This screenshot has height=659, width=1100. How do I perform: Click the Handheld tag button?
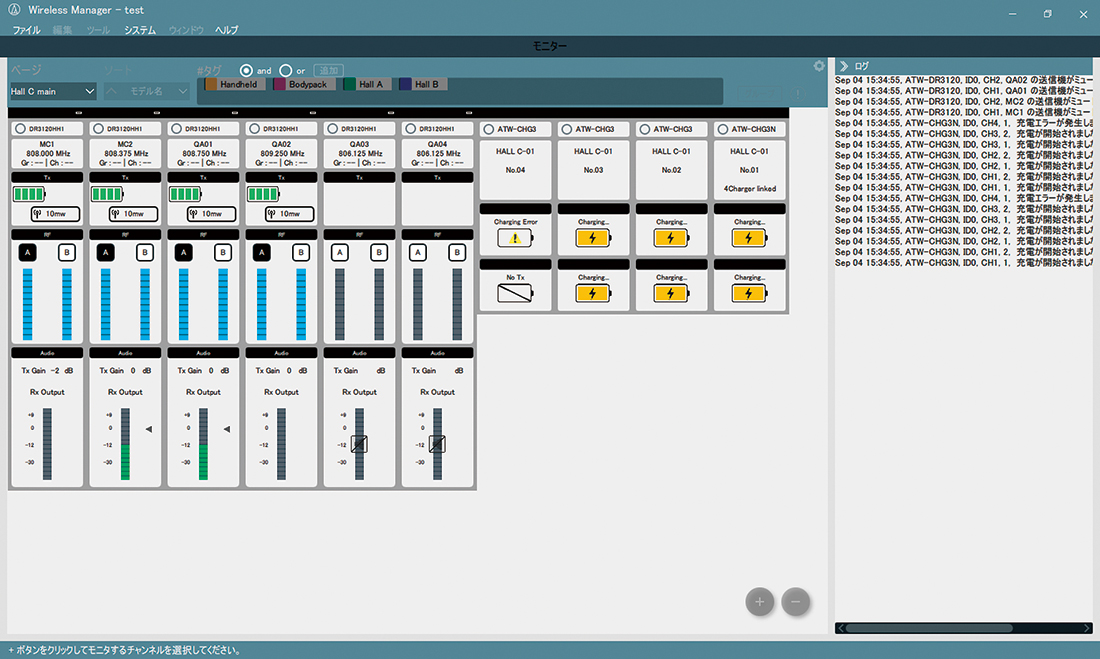233,84
